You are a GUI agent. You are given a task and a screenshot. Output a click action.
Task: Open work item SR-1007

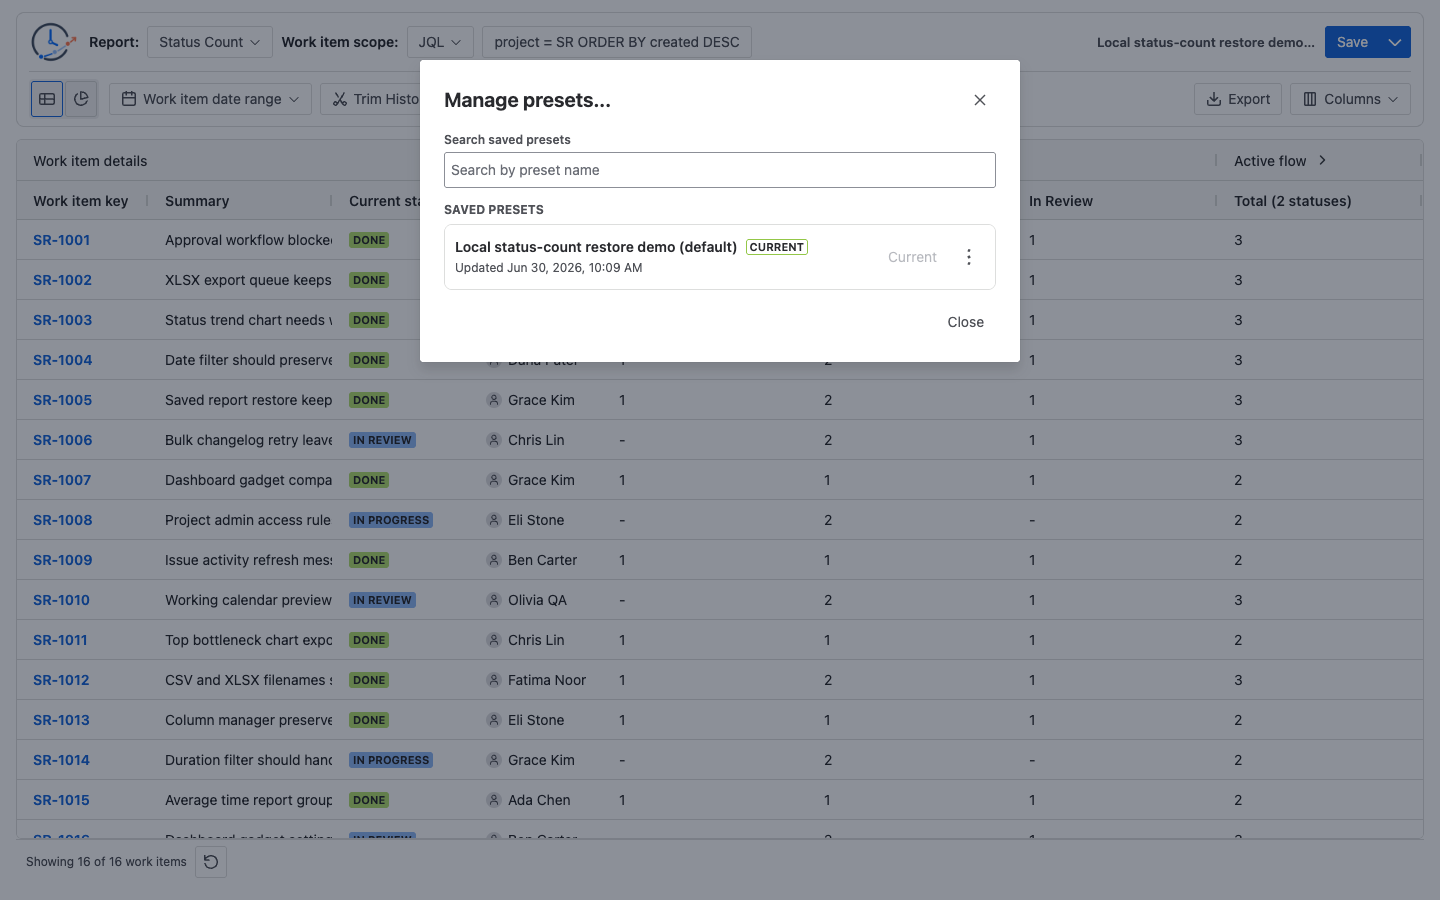point(62,480)
